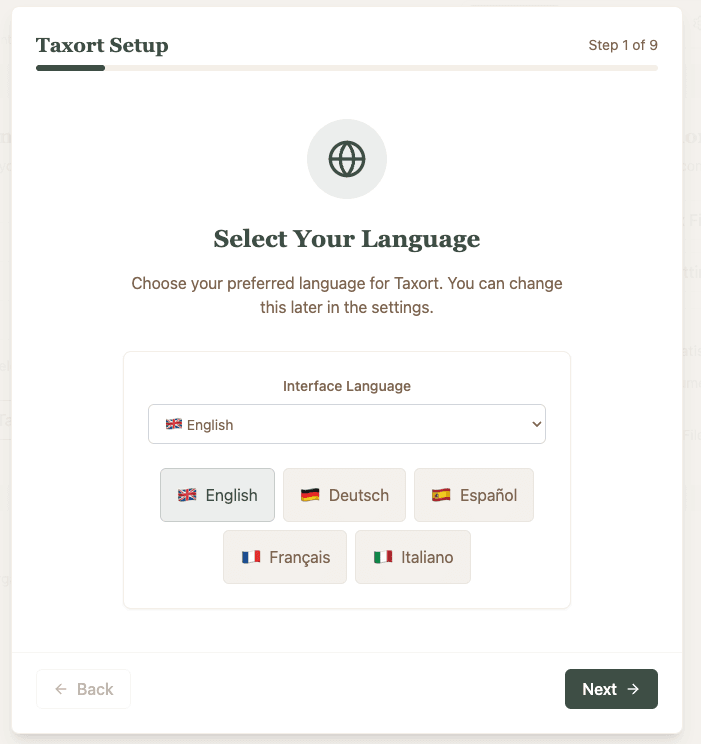The width and height of the screenshot is (701, 744).
Task: Pick the Español language button
Action: pos(474,495)
